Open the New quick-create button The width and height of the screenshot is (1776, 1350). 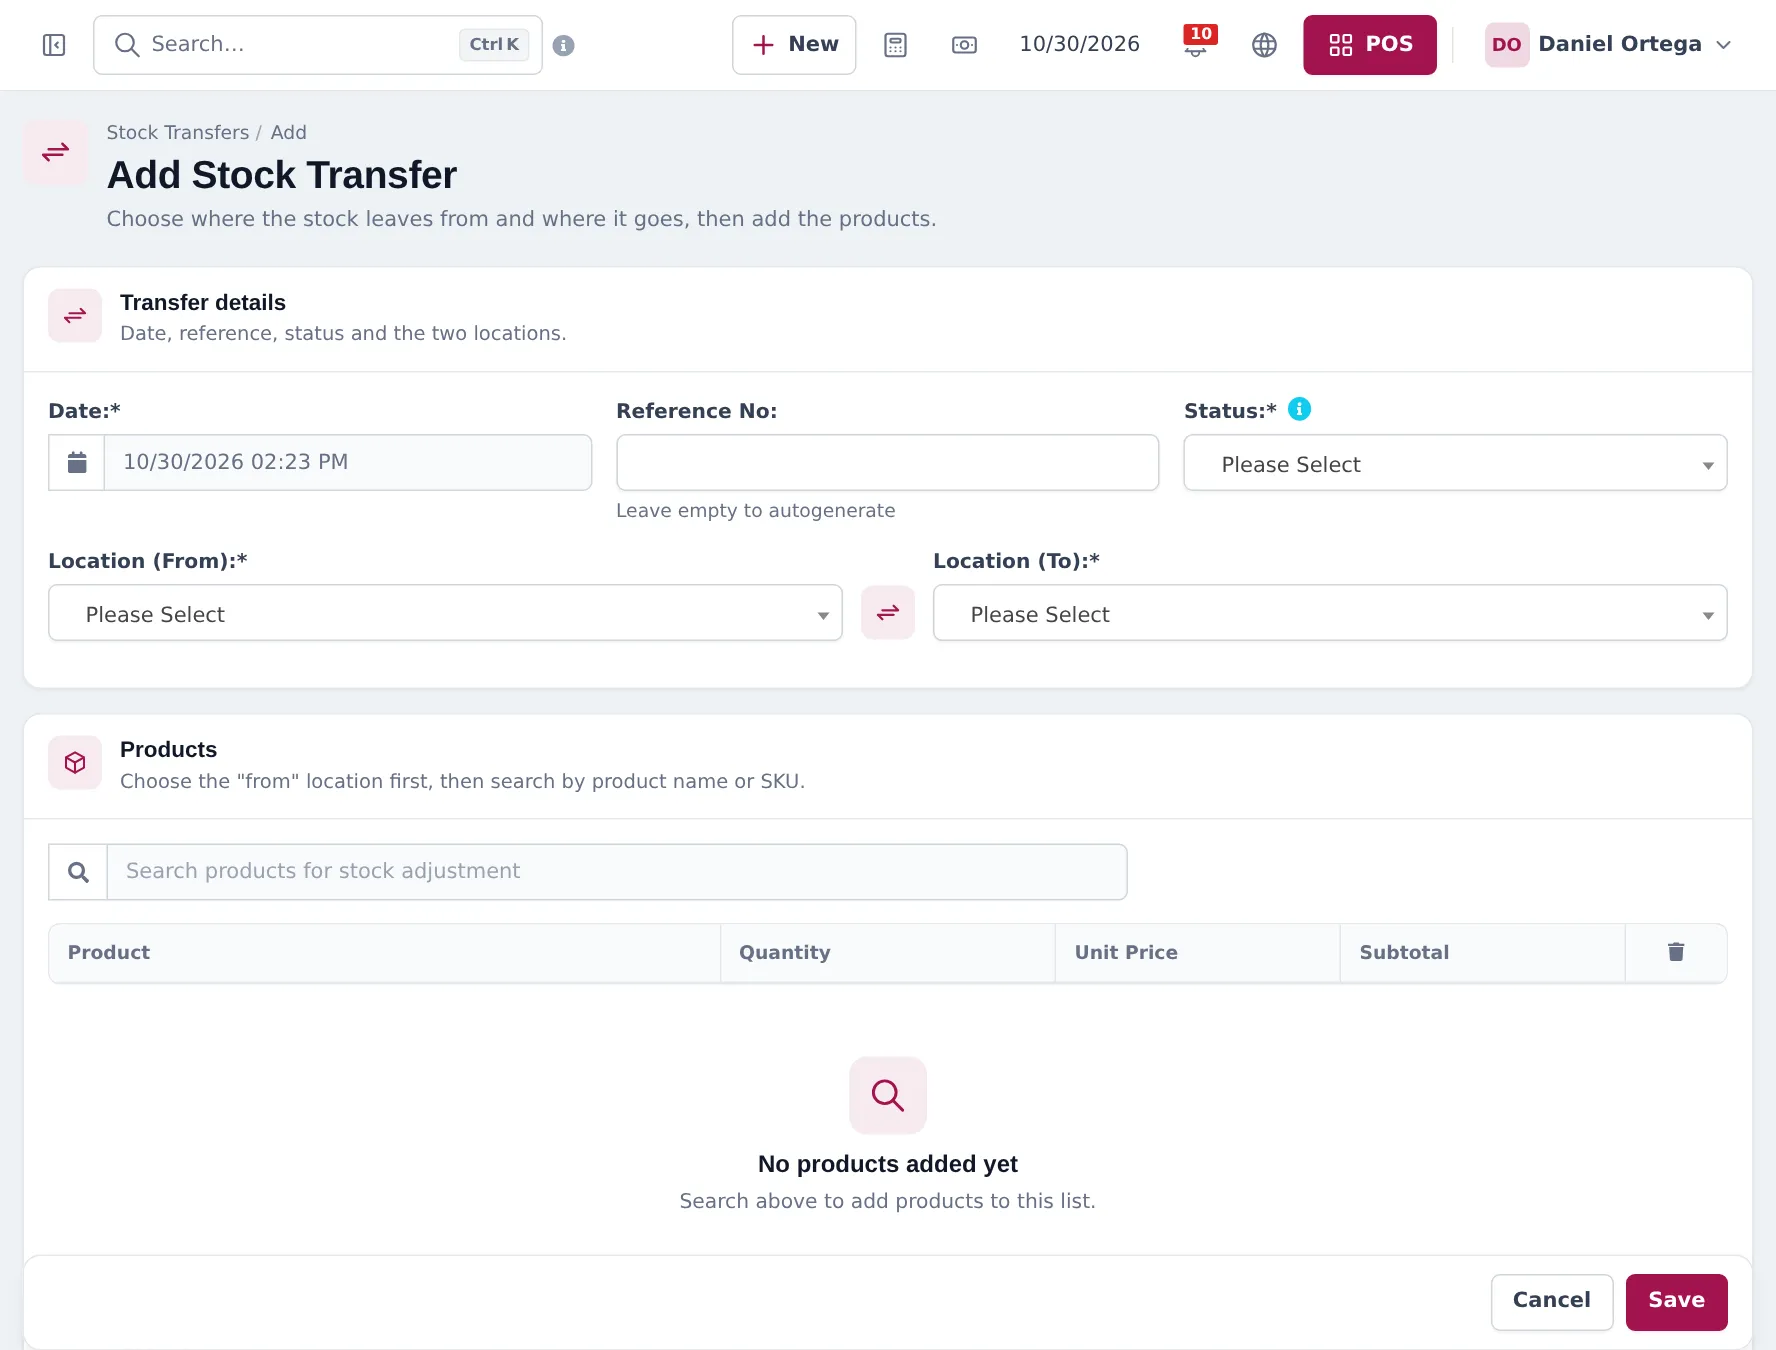pyautogui.click(x=794, y=45)
